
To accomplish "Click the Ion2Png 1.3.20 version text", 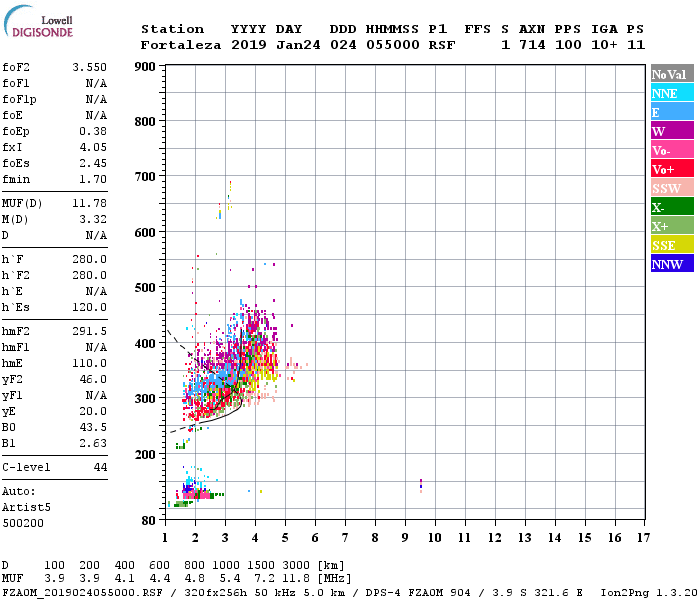I will (x=649, y=592).
